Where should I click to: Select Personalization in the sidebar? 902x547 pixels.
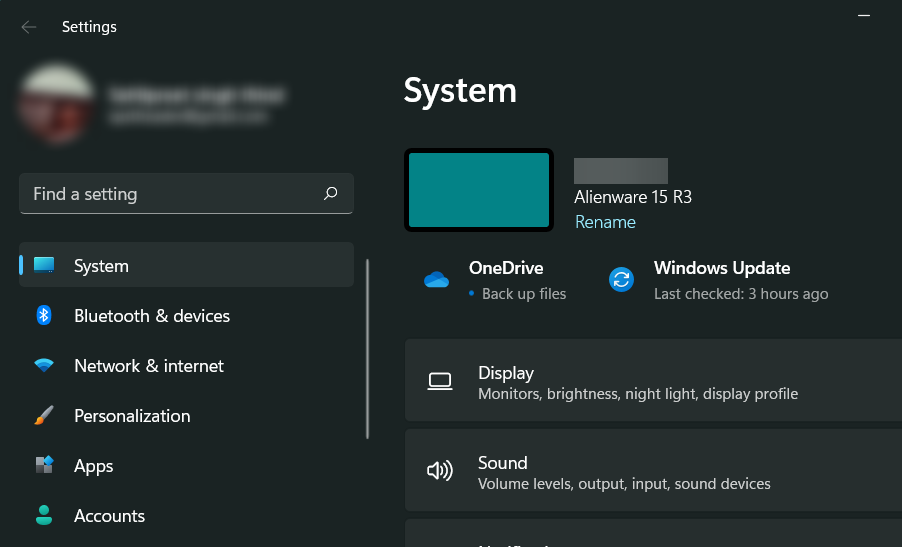(x=132, y=416)
